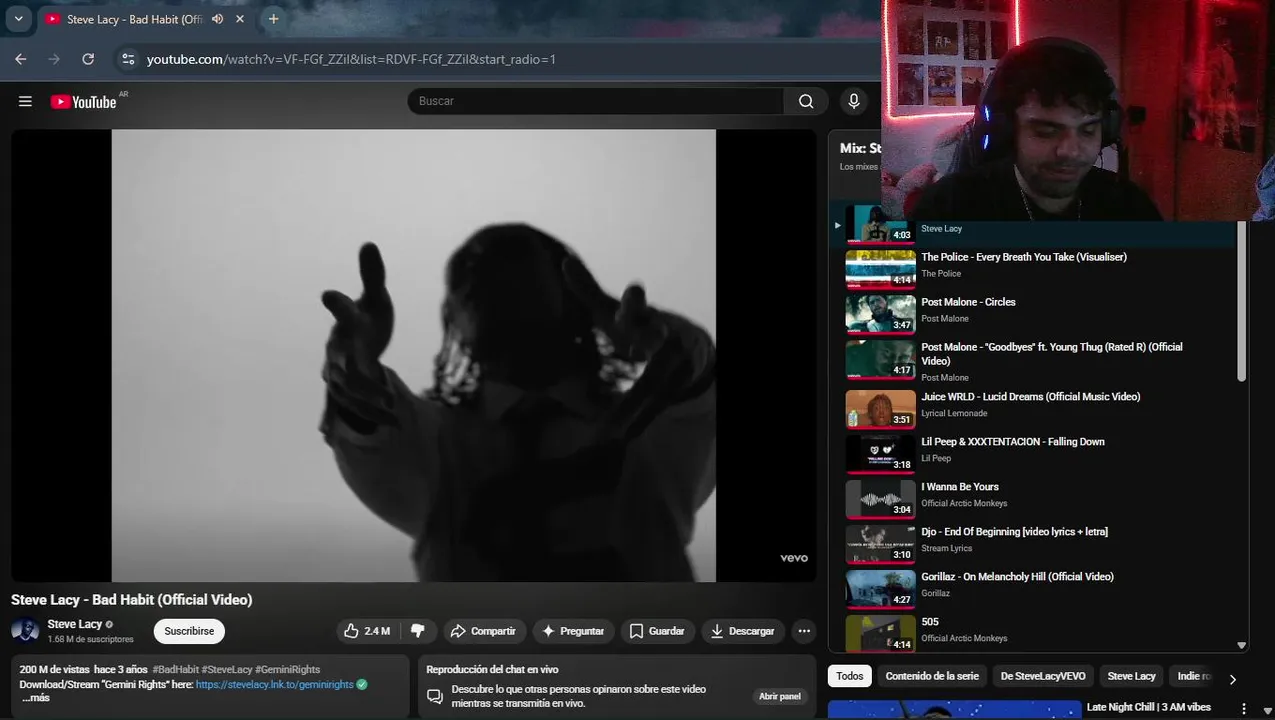Open more actions three-dot menu
The height and width of the screenshot is (720, 1275).
804,631
